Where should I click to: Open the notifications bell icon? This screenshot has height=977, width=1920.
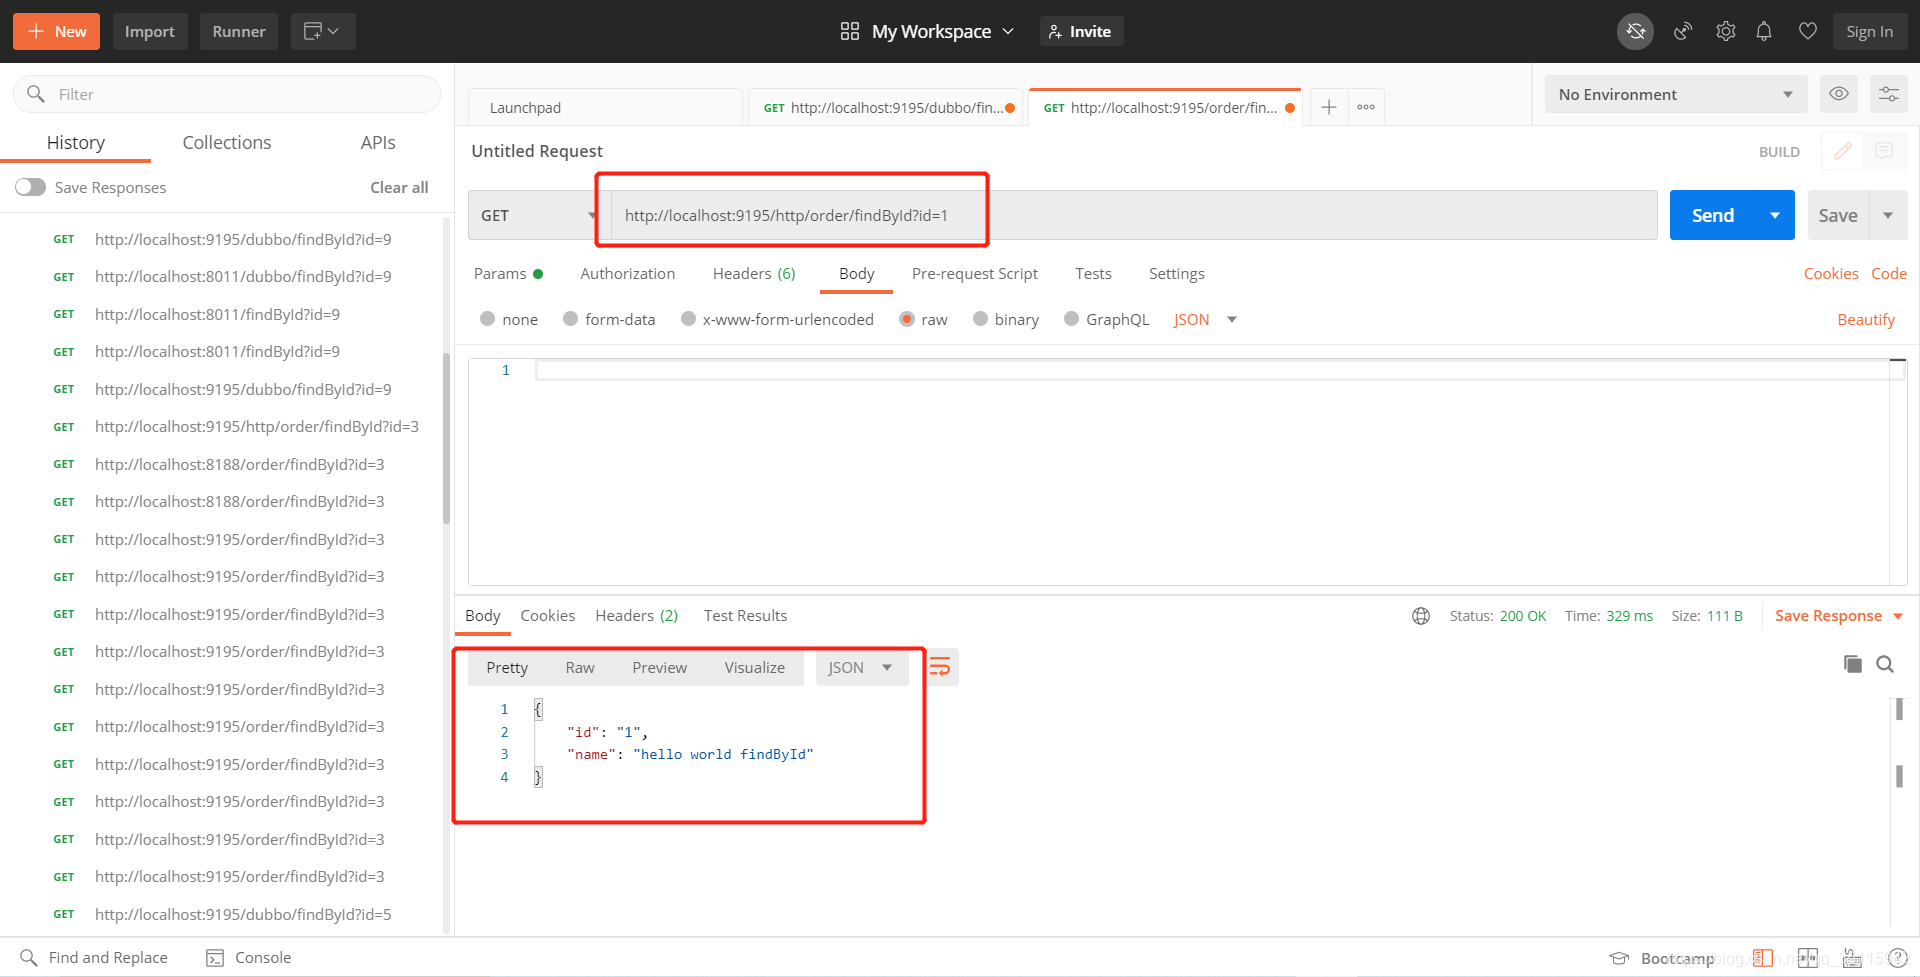click(x=1764, y=31)
